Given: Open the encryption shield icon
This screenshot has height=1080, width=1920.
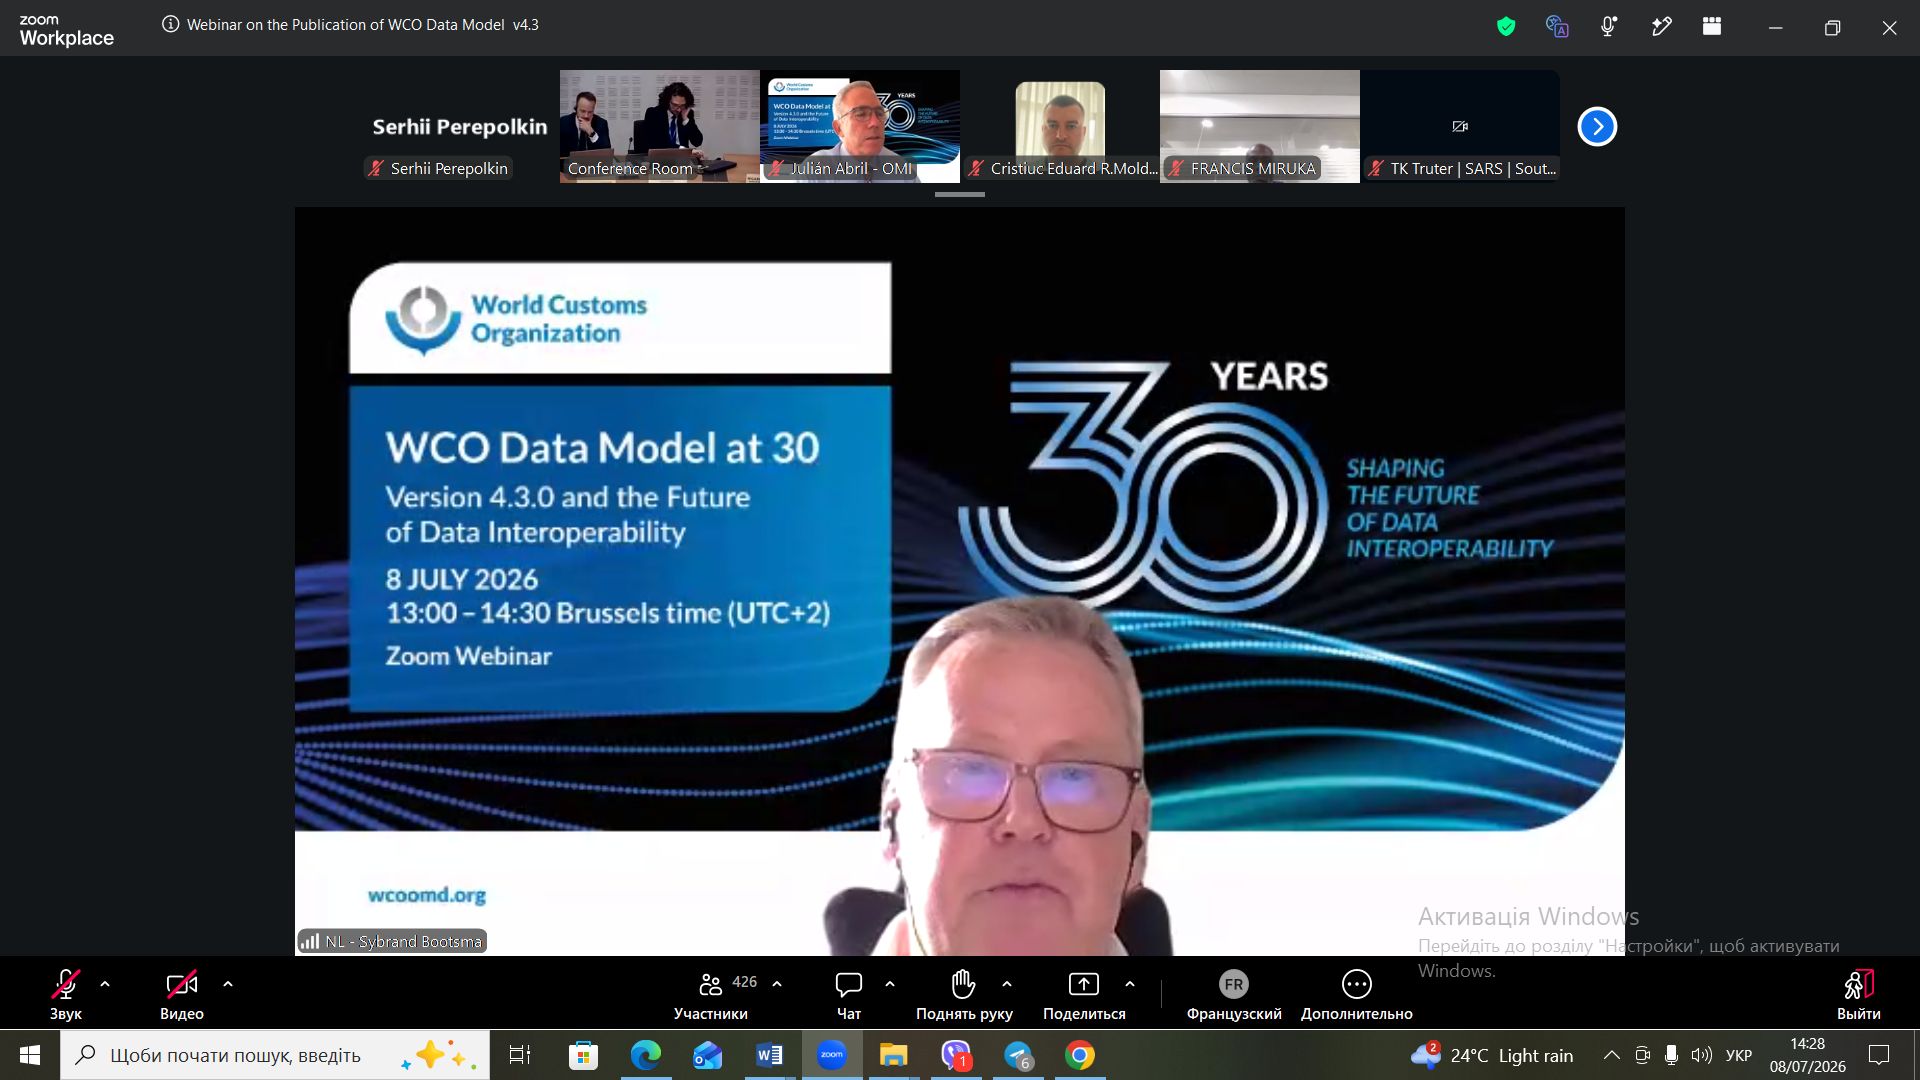Looking at the screenshot, I should click(x=1506, y=27).
